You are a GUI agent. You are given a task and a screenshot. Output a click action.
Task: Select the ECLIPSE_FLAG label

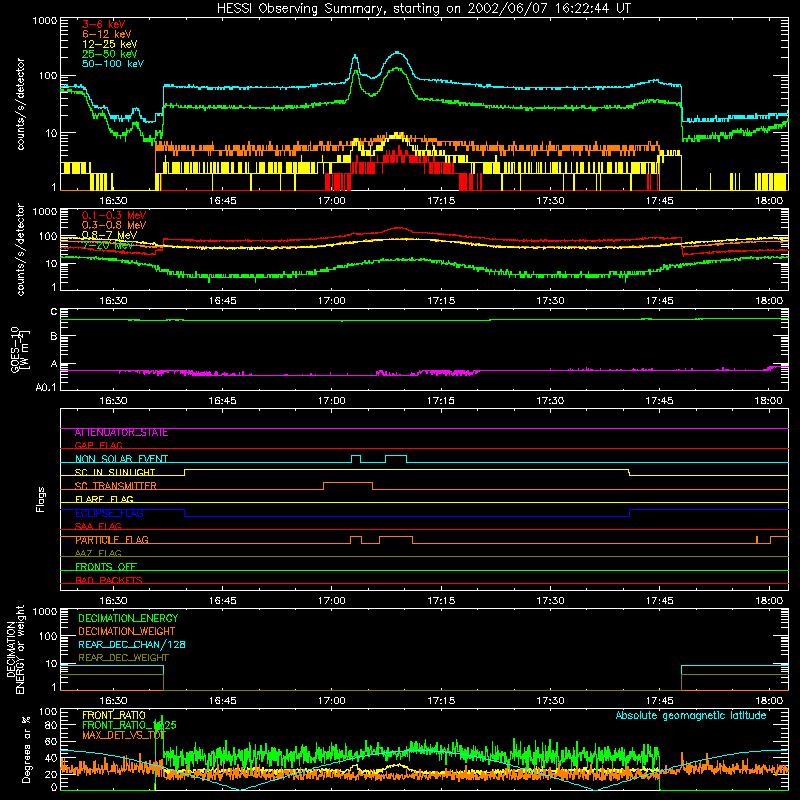click(109, 513)
